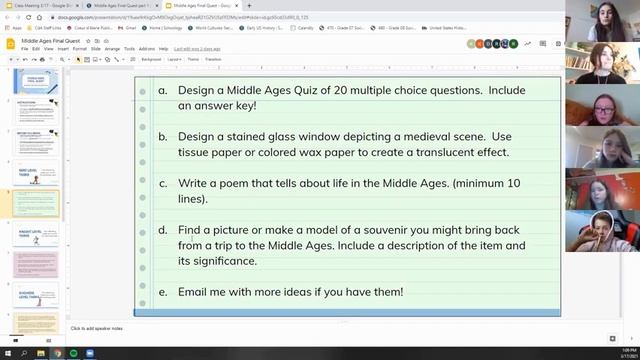Open the new slide dropdown arrow
The width and height of the screenshot is (640, 360).
click(17, 60)
